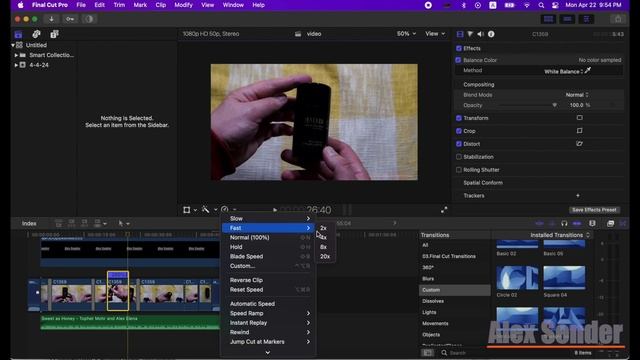Enable the Stabilization checkbox

pos(458,157)
